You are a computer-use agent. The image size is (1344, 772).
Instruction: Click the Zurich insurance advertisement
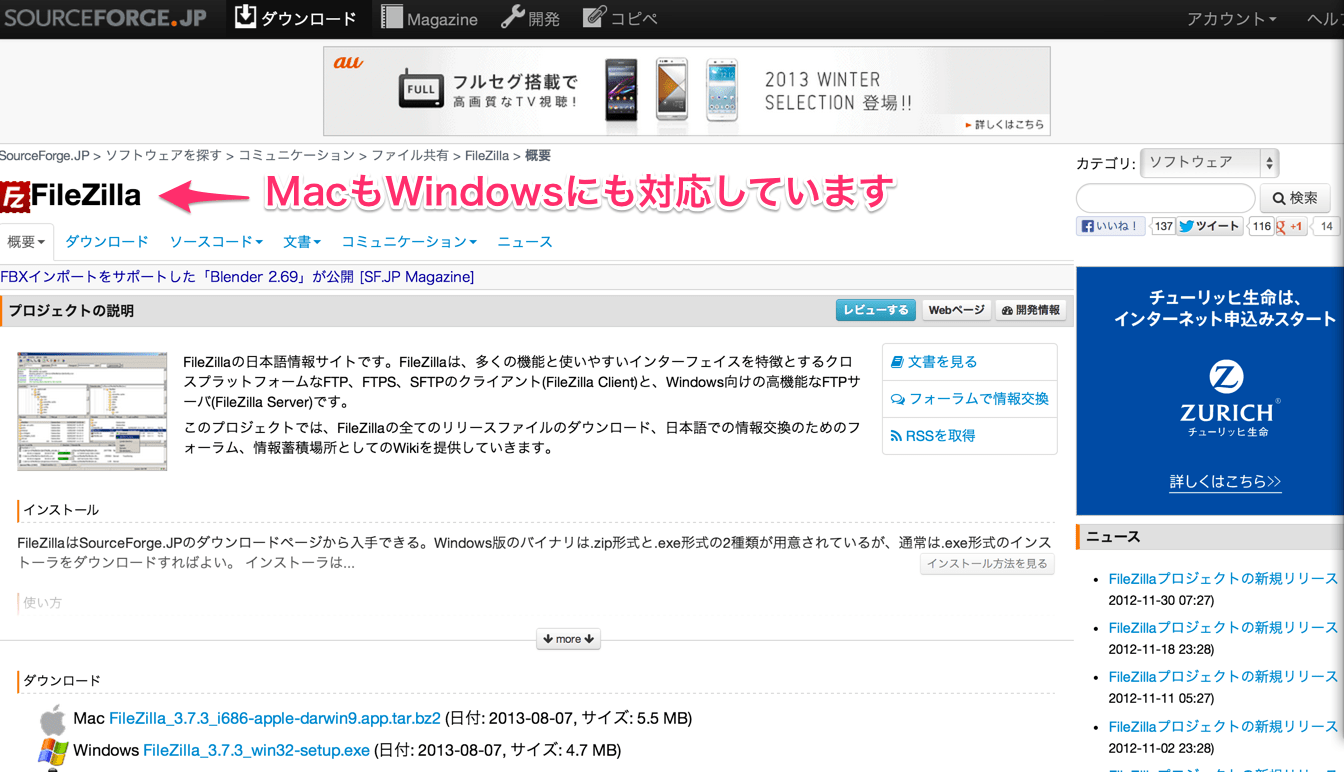1210,390
